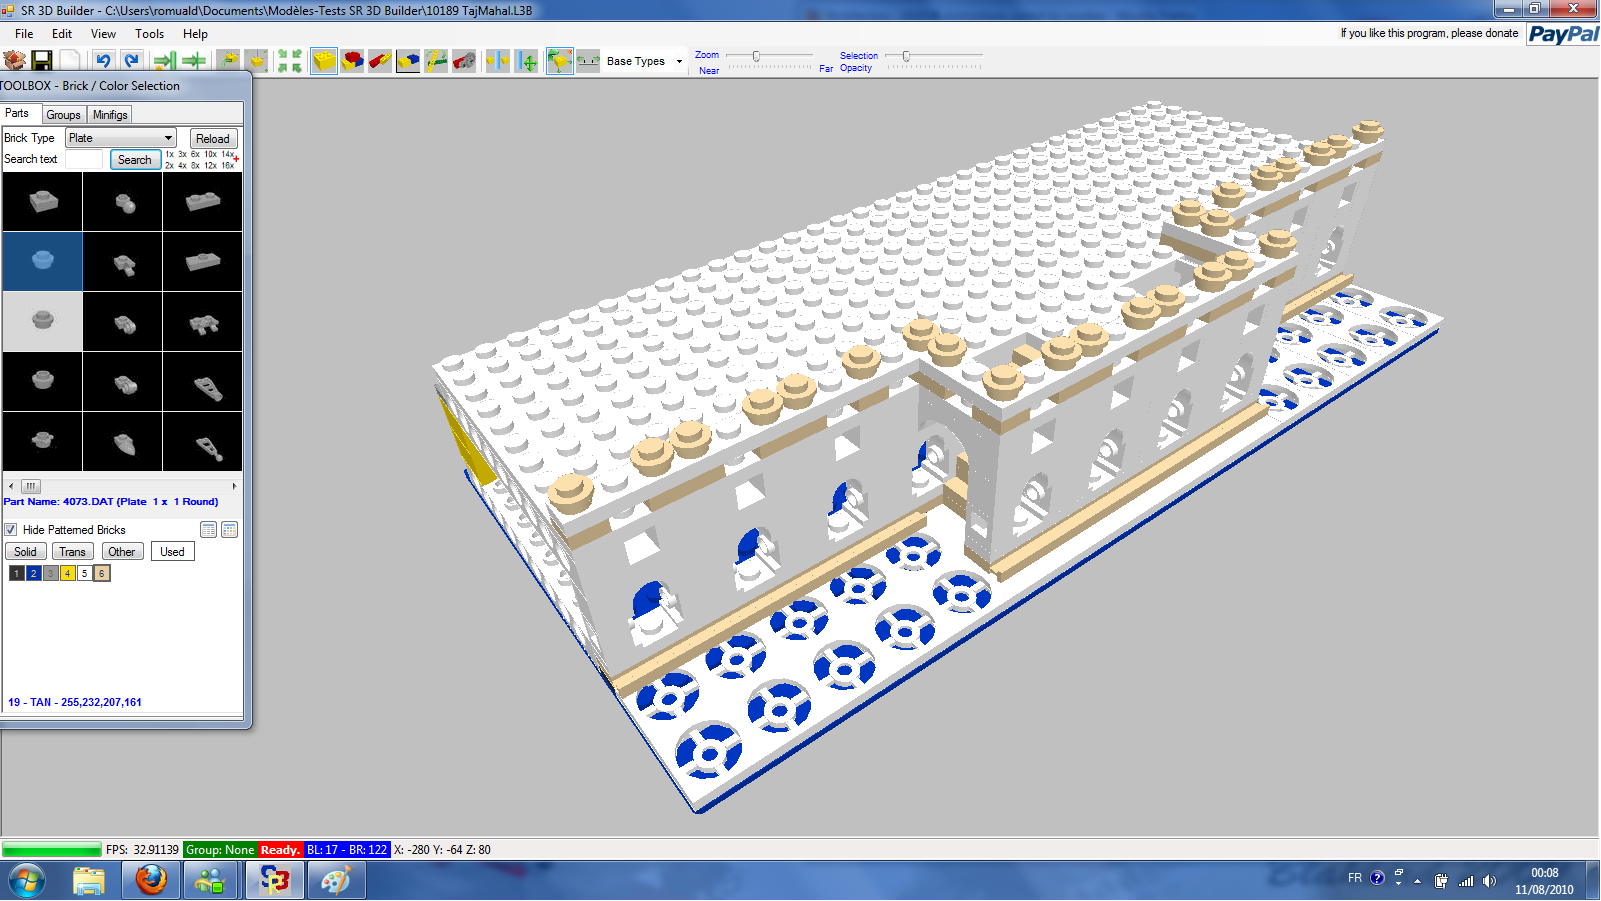Click the red brick with yellow piece icon
This screenshot has height=901, width=1601.
pyautogui.click(x=380, y=61)
